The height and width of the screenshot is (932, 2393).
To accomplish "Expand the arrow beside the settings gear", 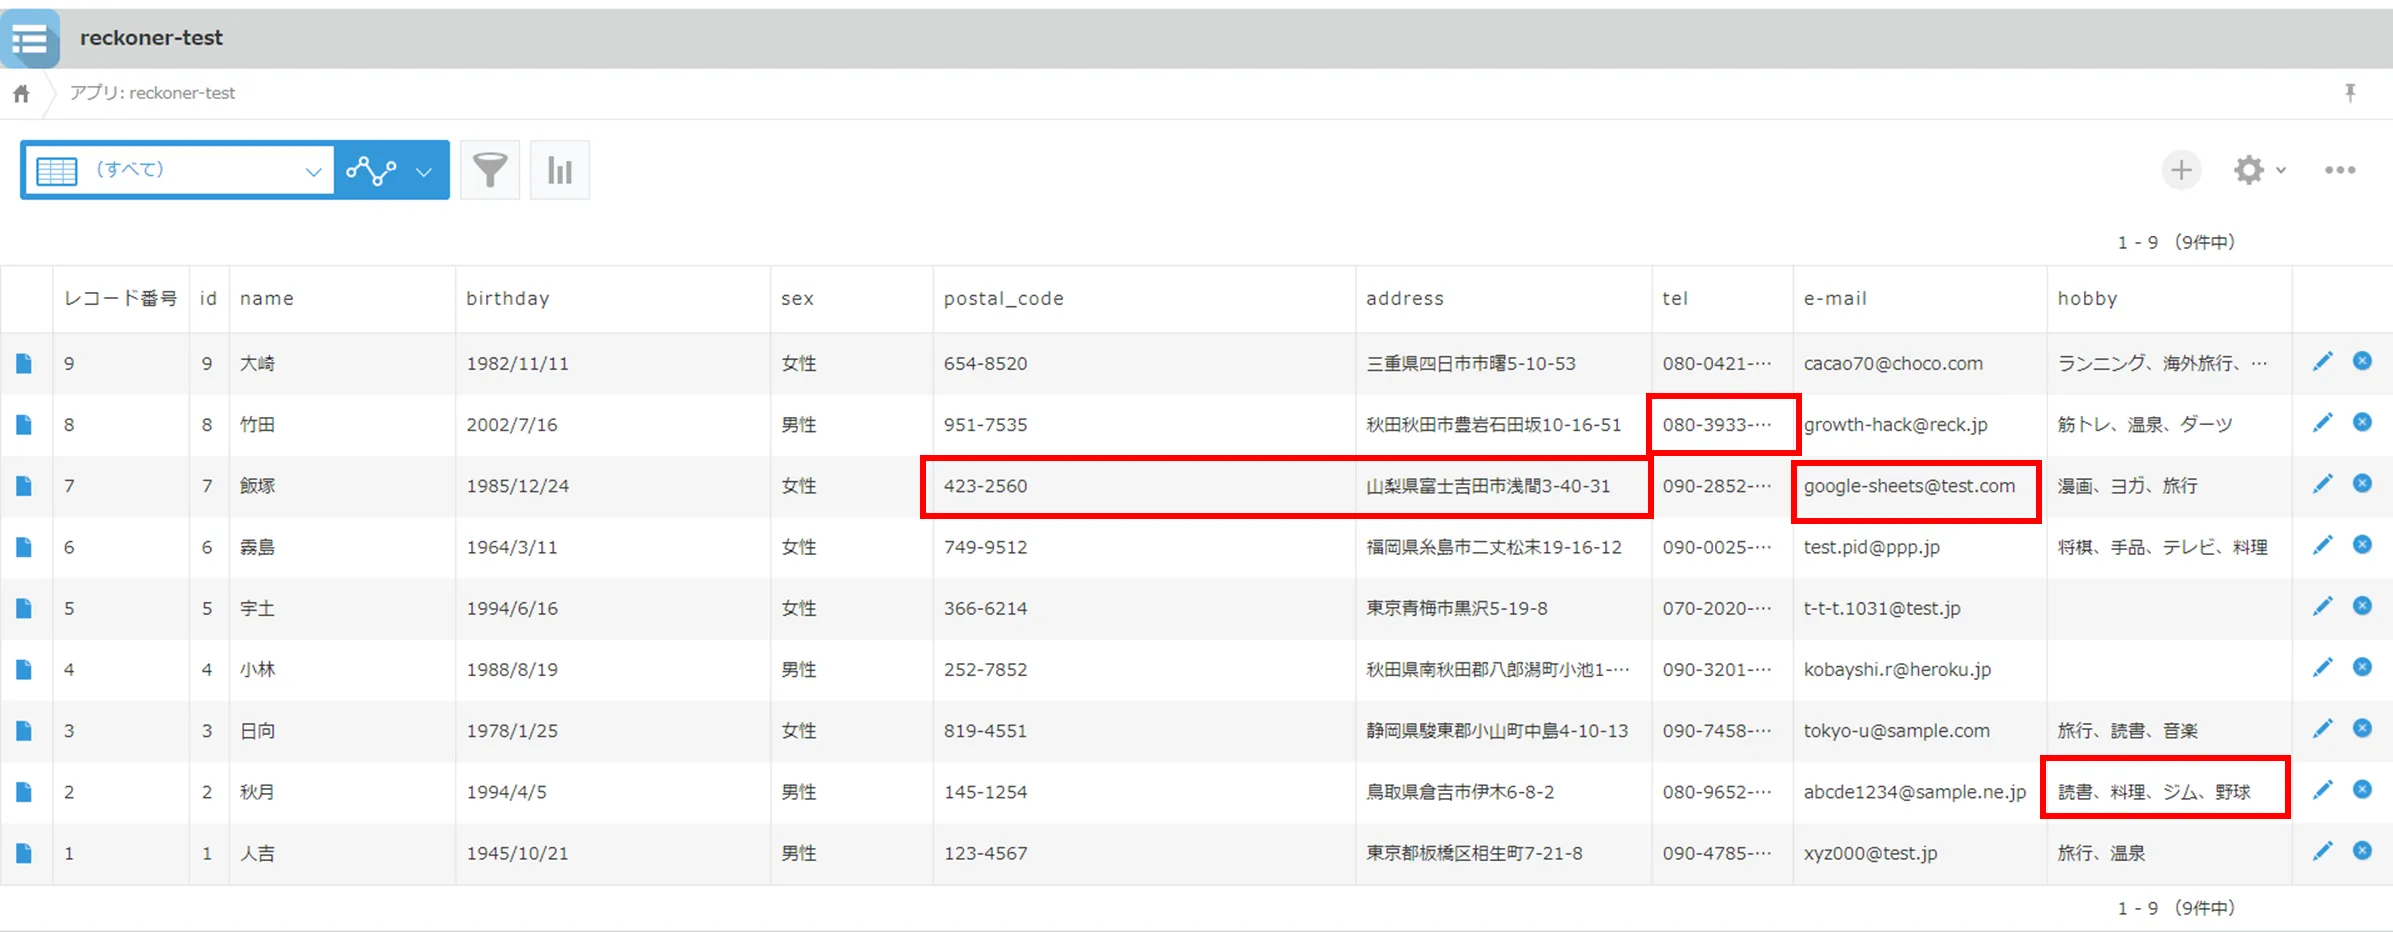I will (x=2281, y=170).
